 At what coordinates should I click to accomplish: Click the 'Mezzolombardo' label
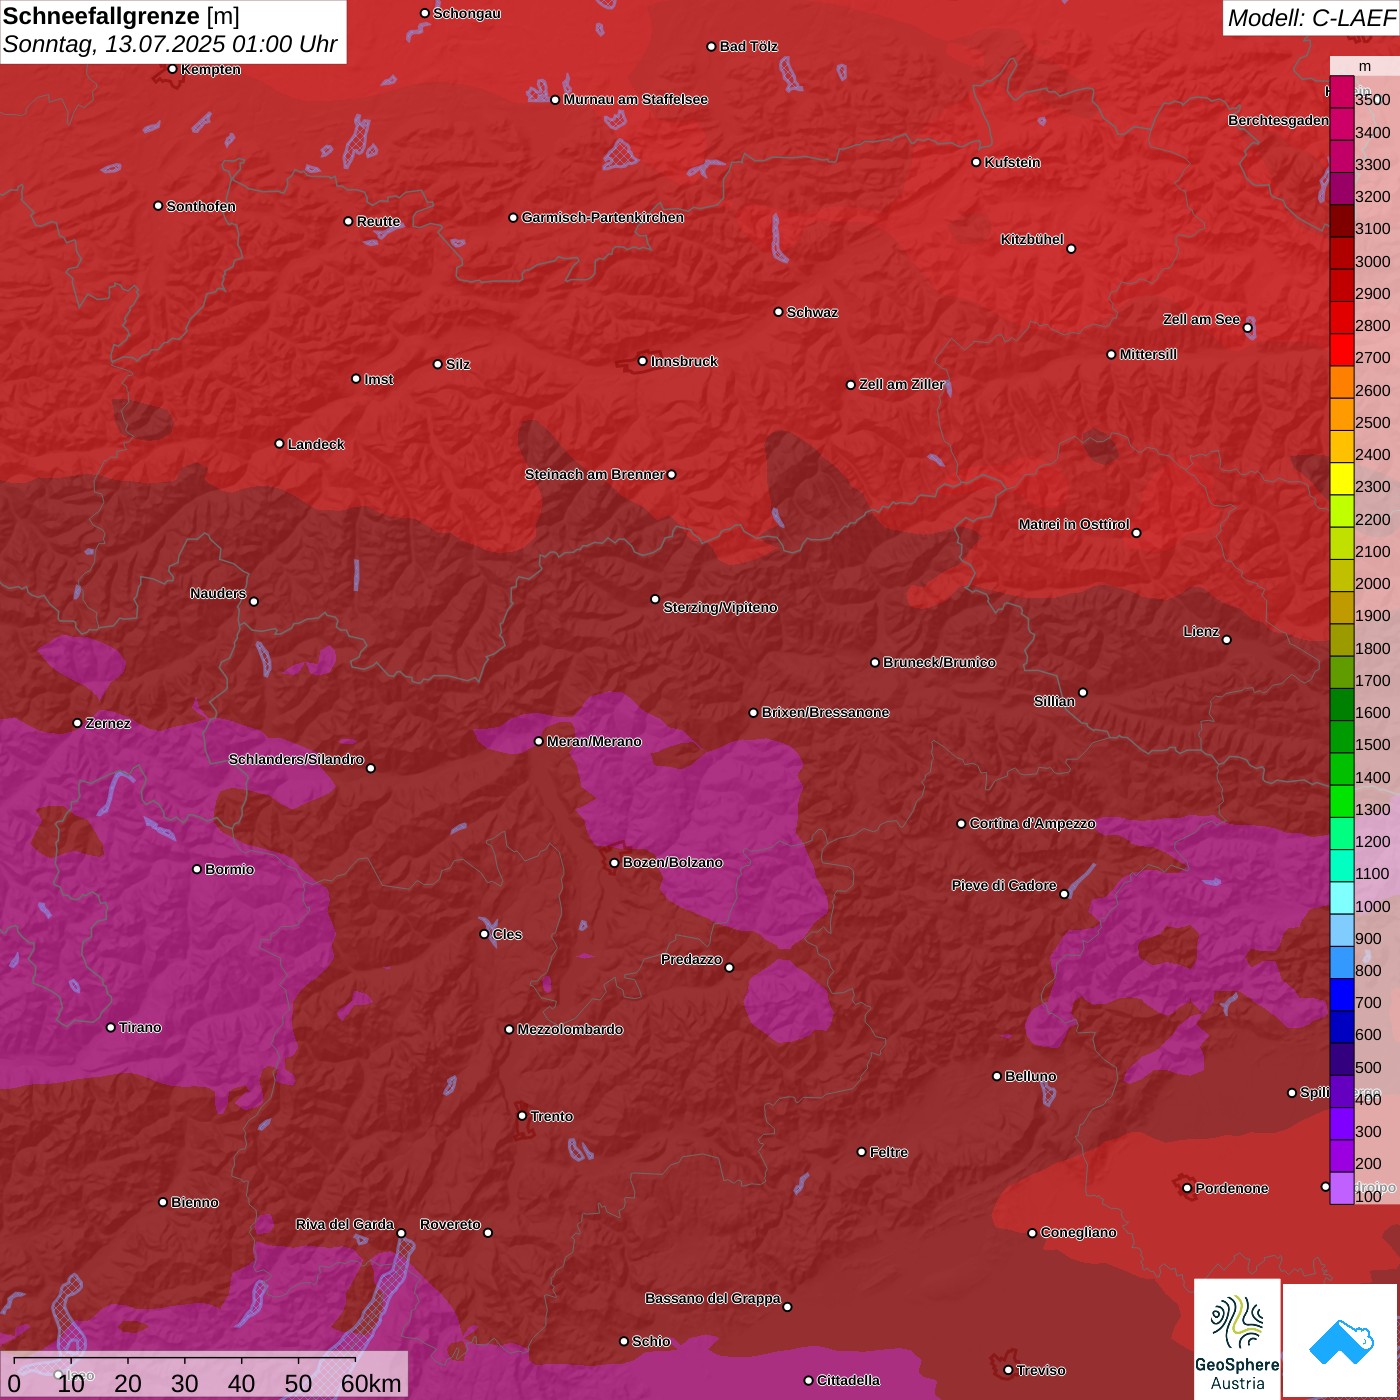[570, 1030]
